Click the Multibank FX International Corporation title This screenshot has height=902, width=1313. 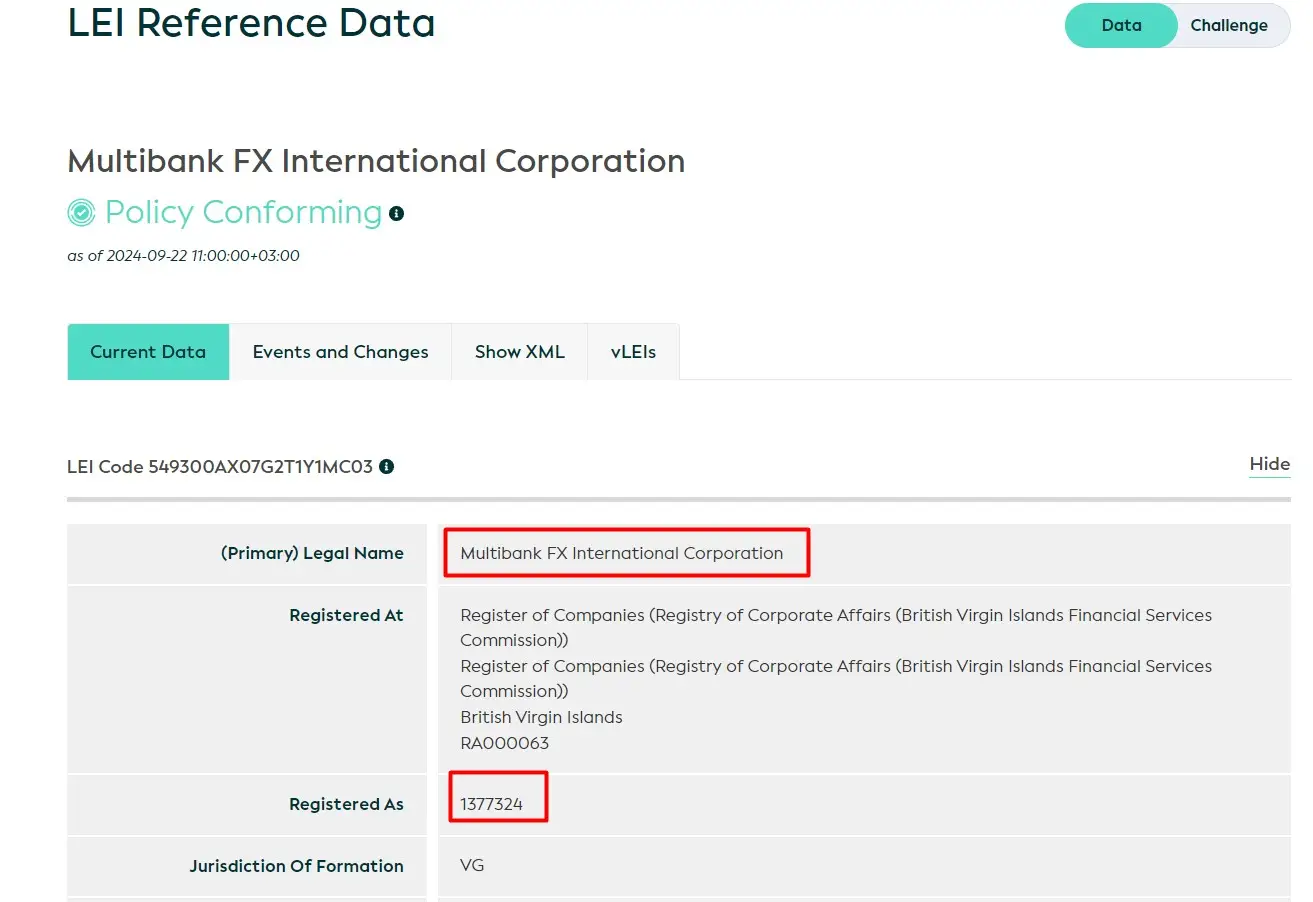pos(376,161)
